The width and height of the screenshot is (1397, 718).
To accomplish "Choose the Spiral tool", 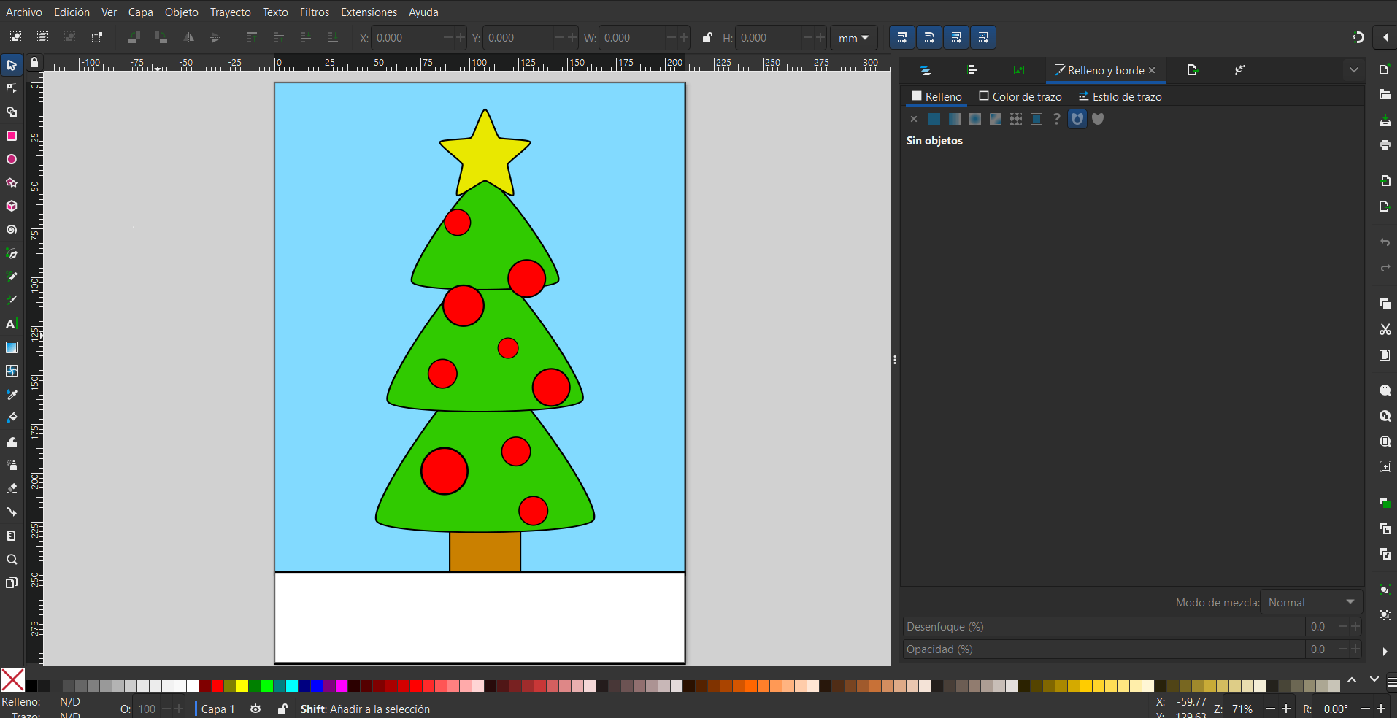I will pos(12,229).
